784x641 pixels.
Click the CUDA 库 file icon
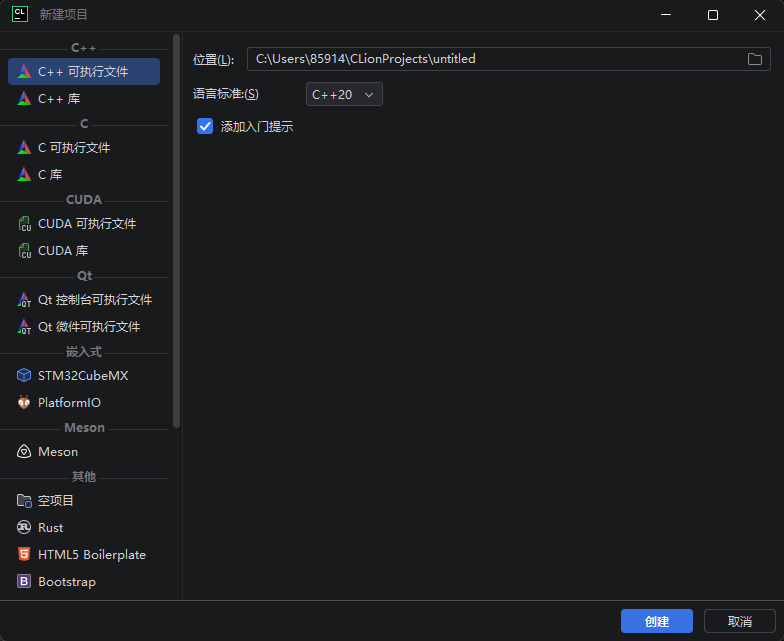click(24, 250)
